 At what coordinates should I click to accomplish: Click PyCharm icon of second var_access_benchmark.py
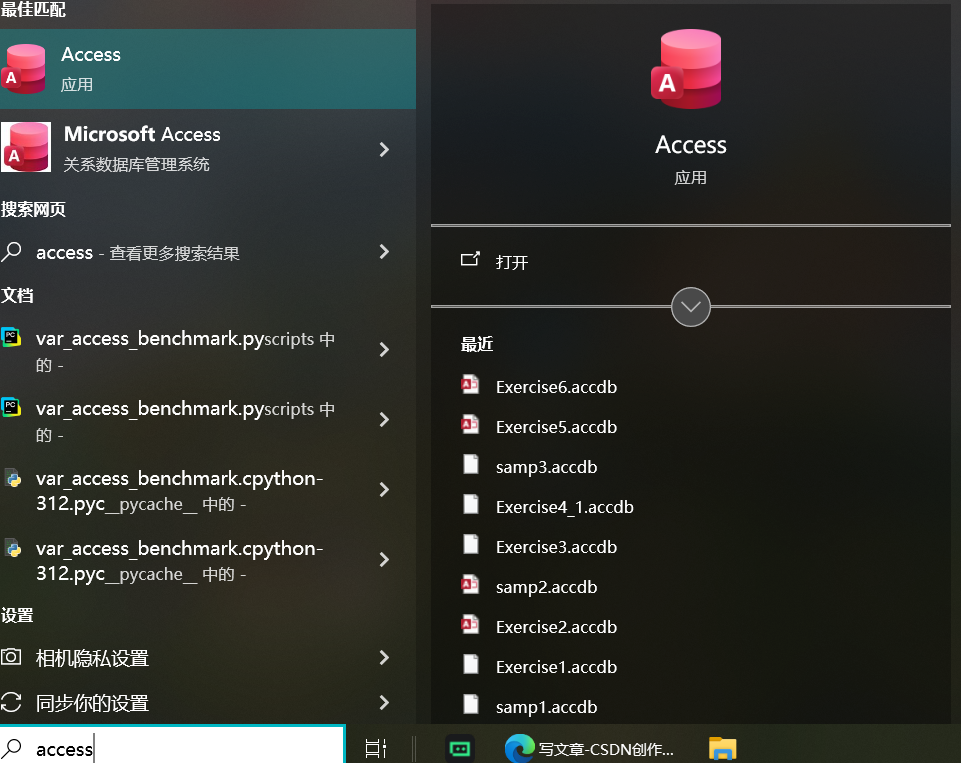pyautogui.click(x=12, y=408)
